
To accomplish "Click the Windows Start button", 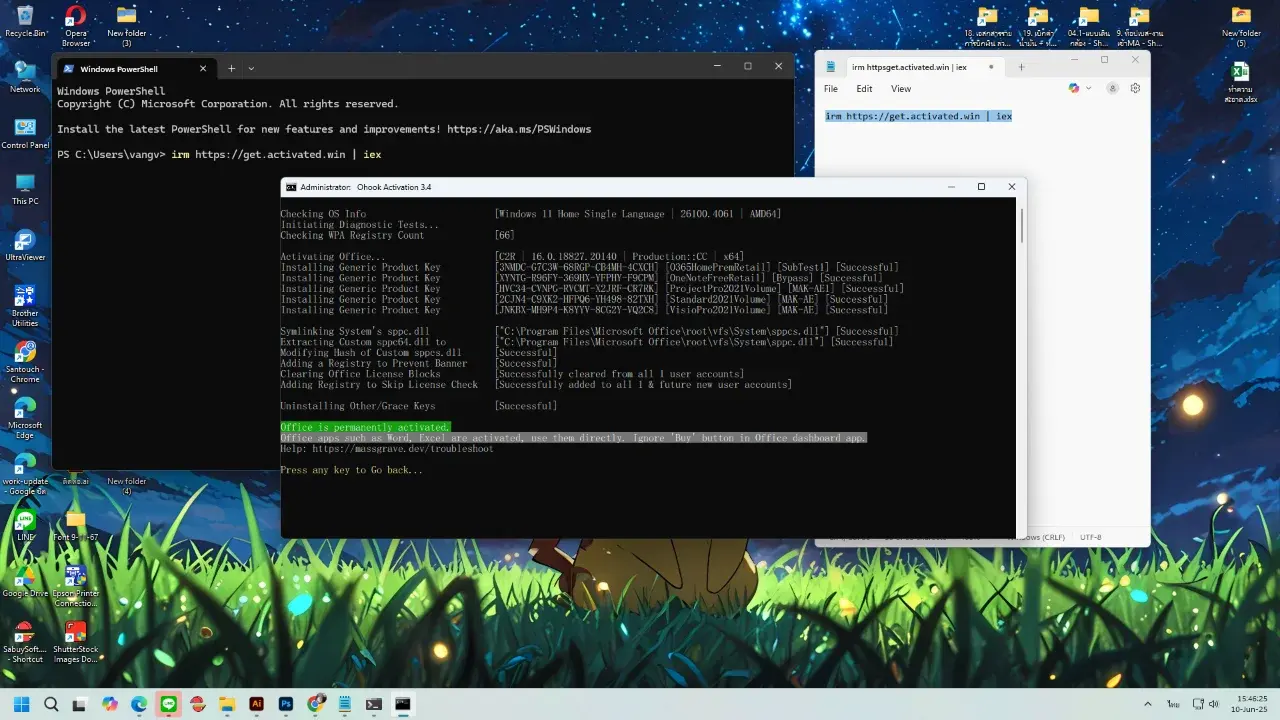I will (x=21, y=704).
